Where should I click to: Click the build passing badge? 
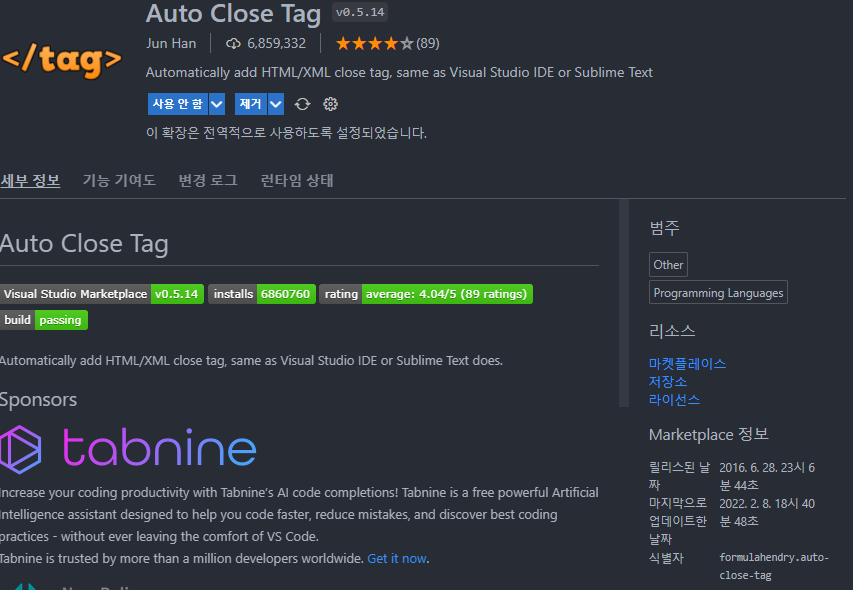tap(44, 320)
